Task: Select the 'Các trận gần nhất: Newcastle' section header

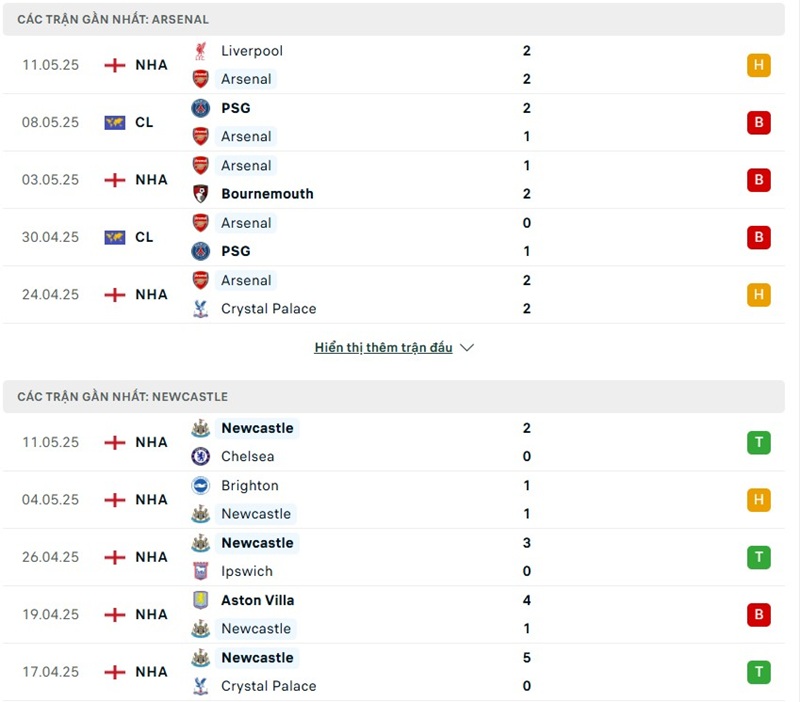Action: (122, 397)
